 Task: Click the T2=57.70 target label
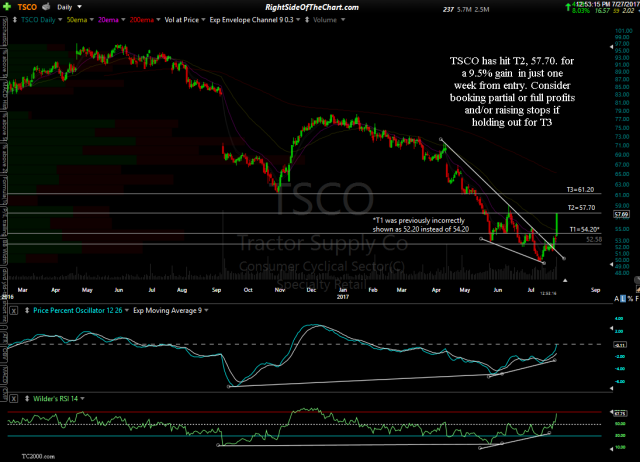pyautogui.click(x=581, y=208)
